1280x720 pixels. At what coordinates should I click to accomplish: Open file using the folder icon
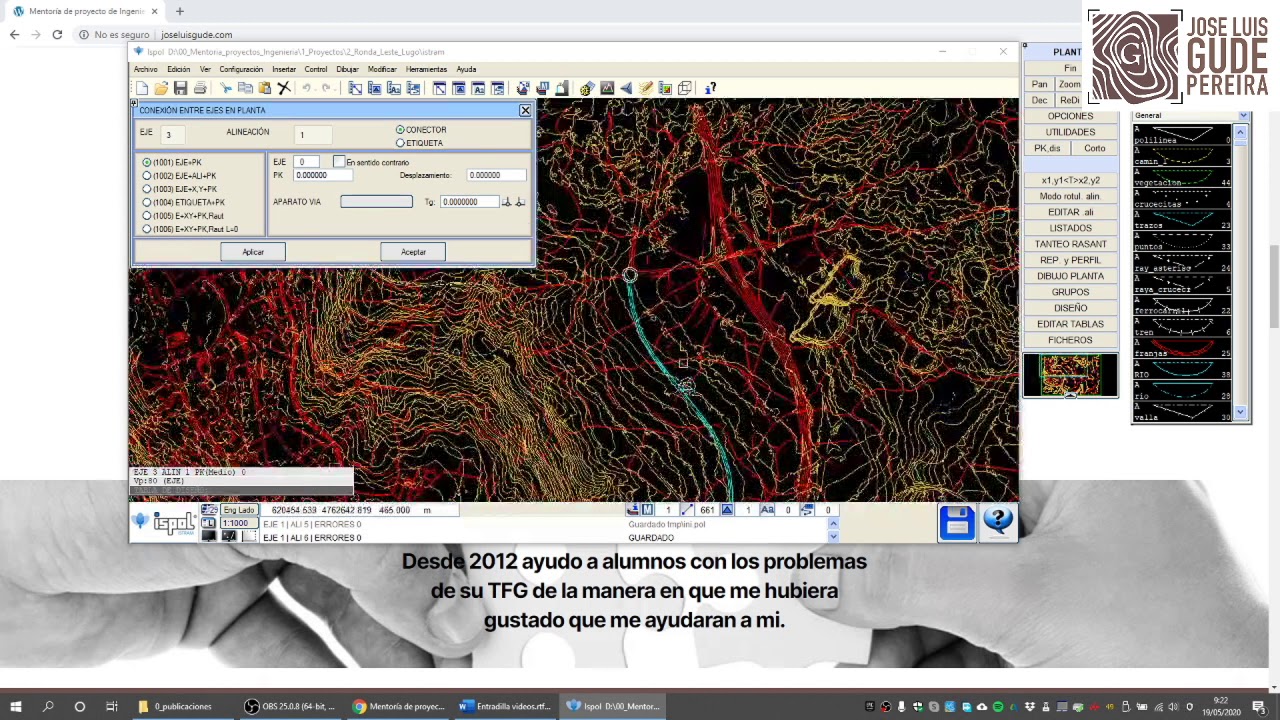161,88
